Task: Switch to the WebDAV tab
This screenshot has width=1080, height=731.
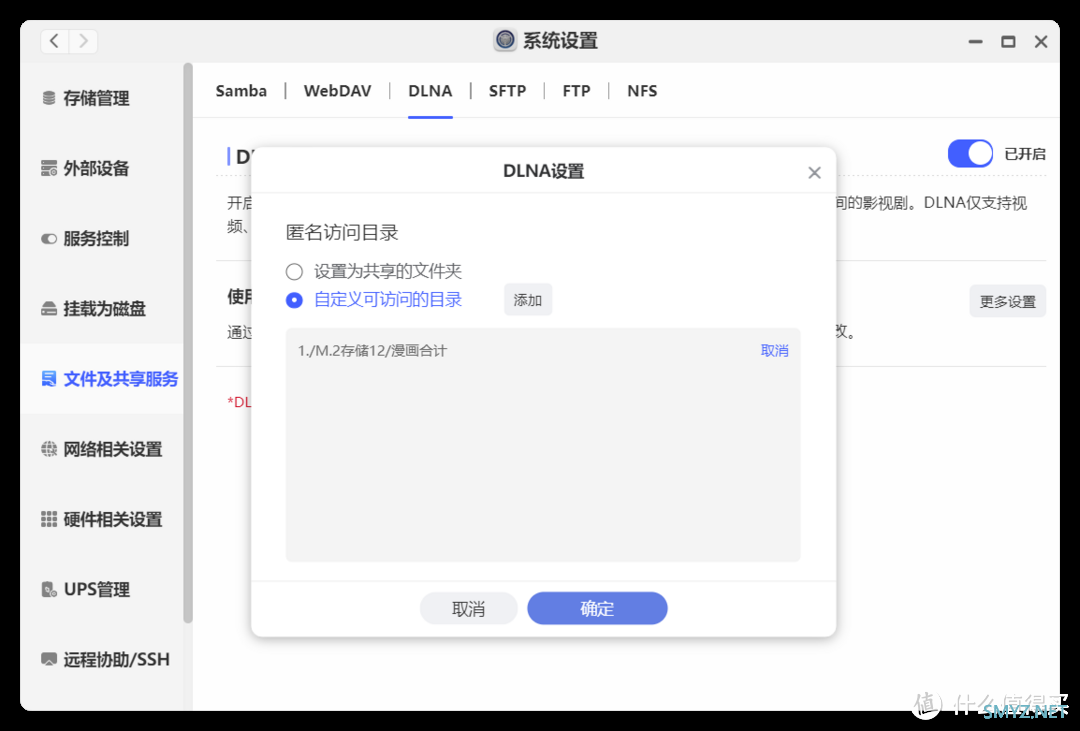Action: (x=338, y=91)
